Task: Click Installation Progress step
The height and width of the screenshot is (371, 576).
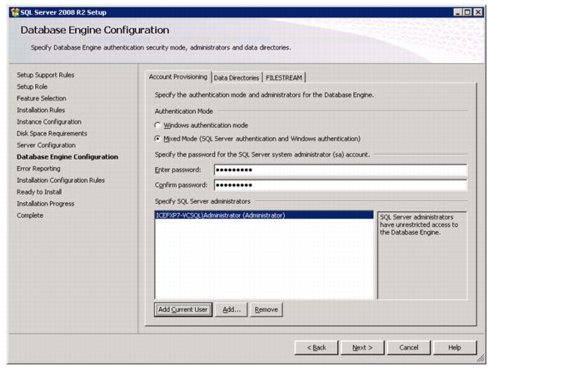Action: (45, 203)
